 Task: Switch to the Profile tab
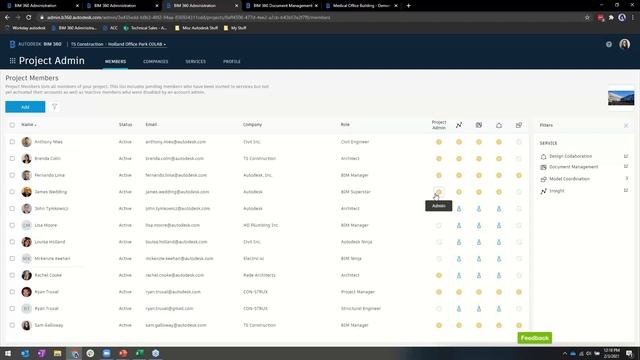click(232, 62)
